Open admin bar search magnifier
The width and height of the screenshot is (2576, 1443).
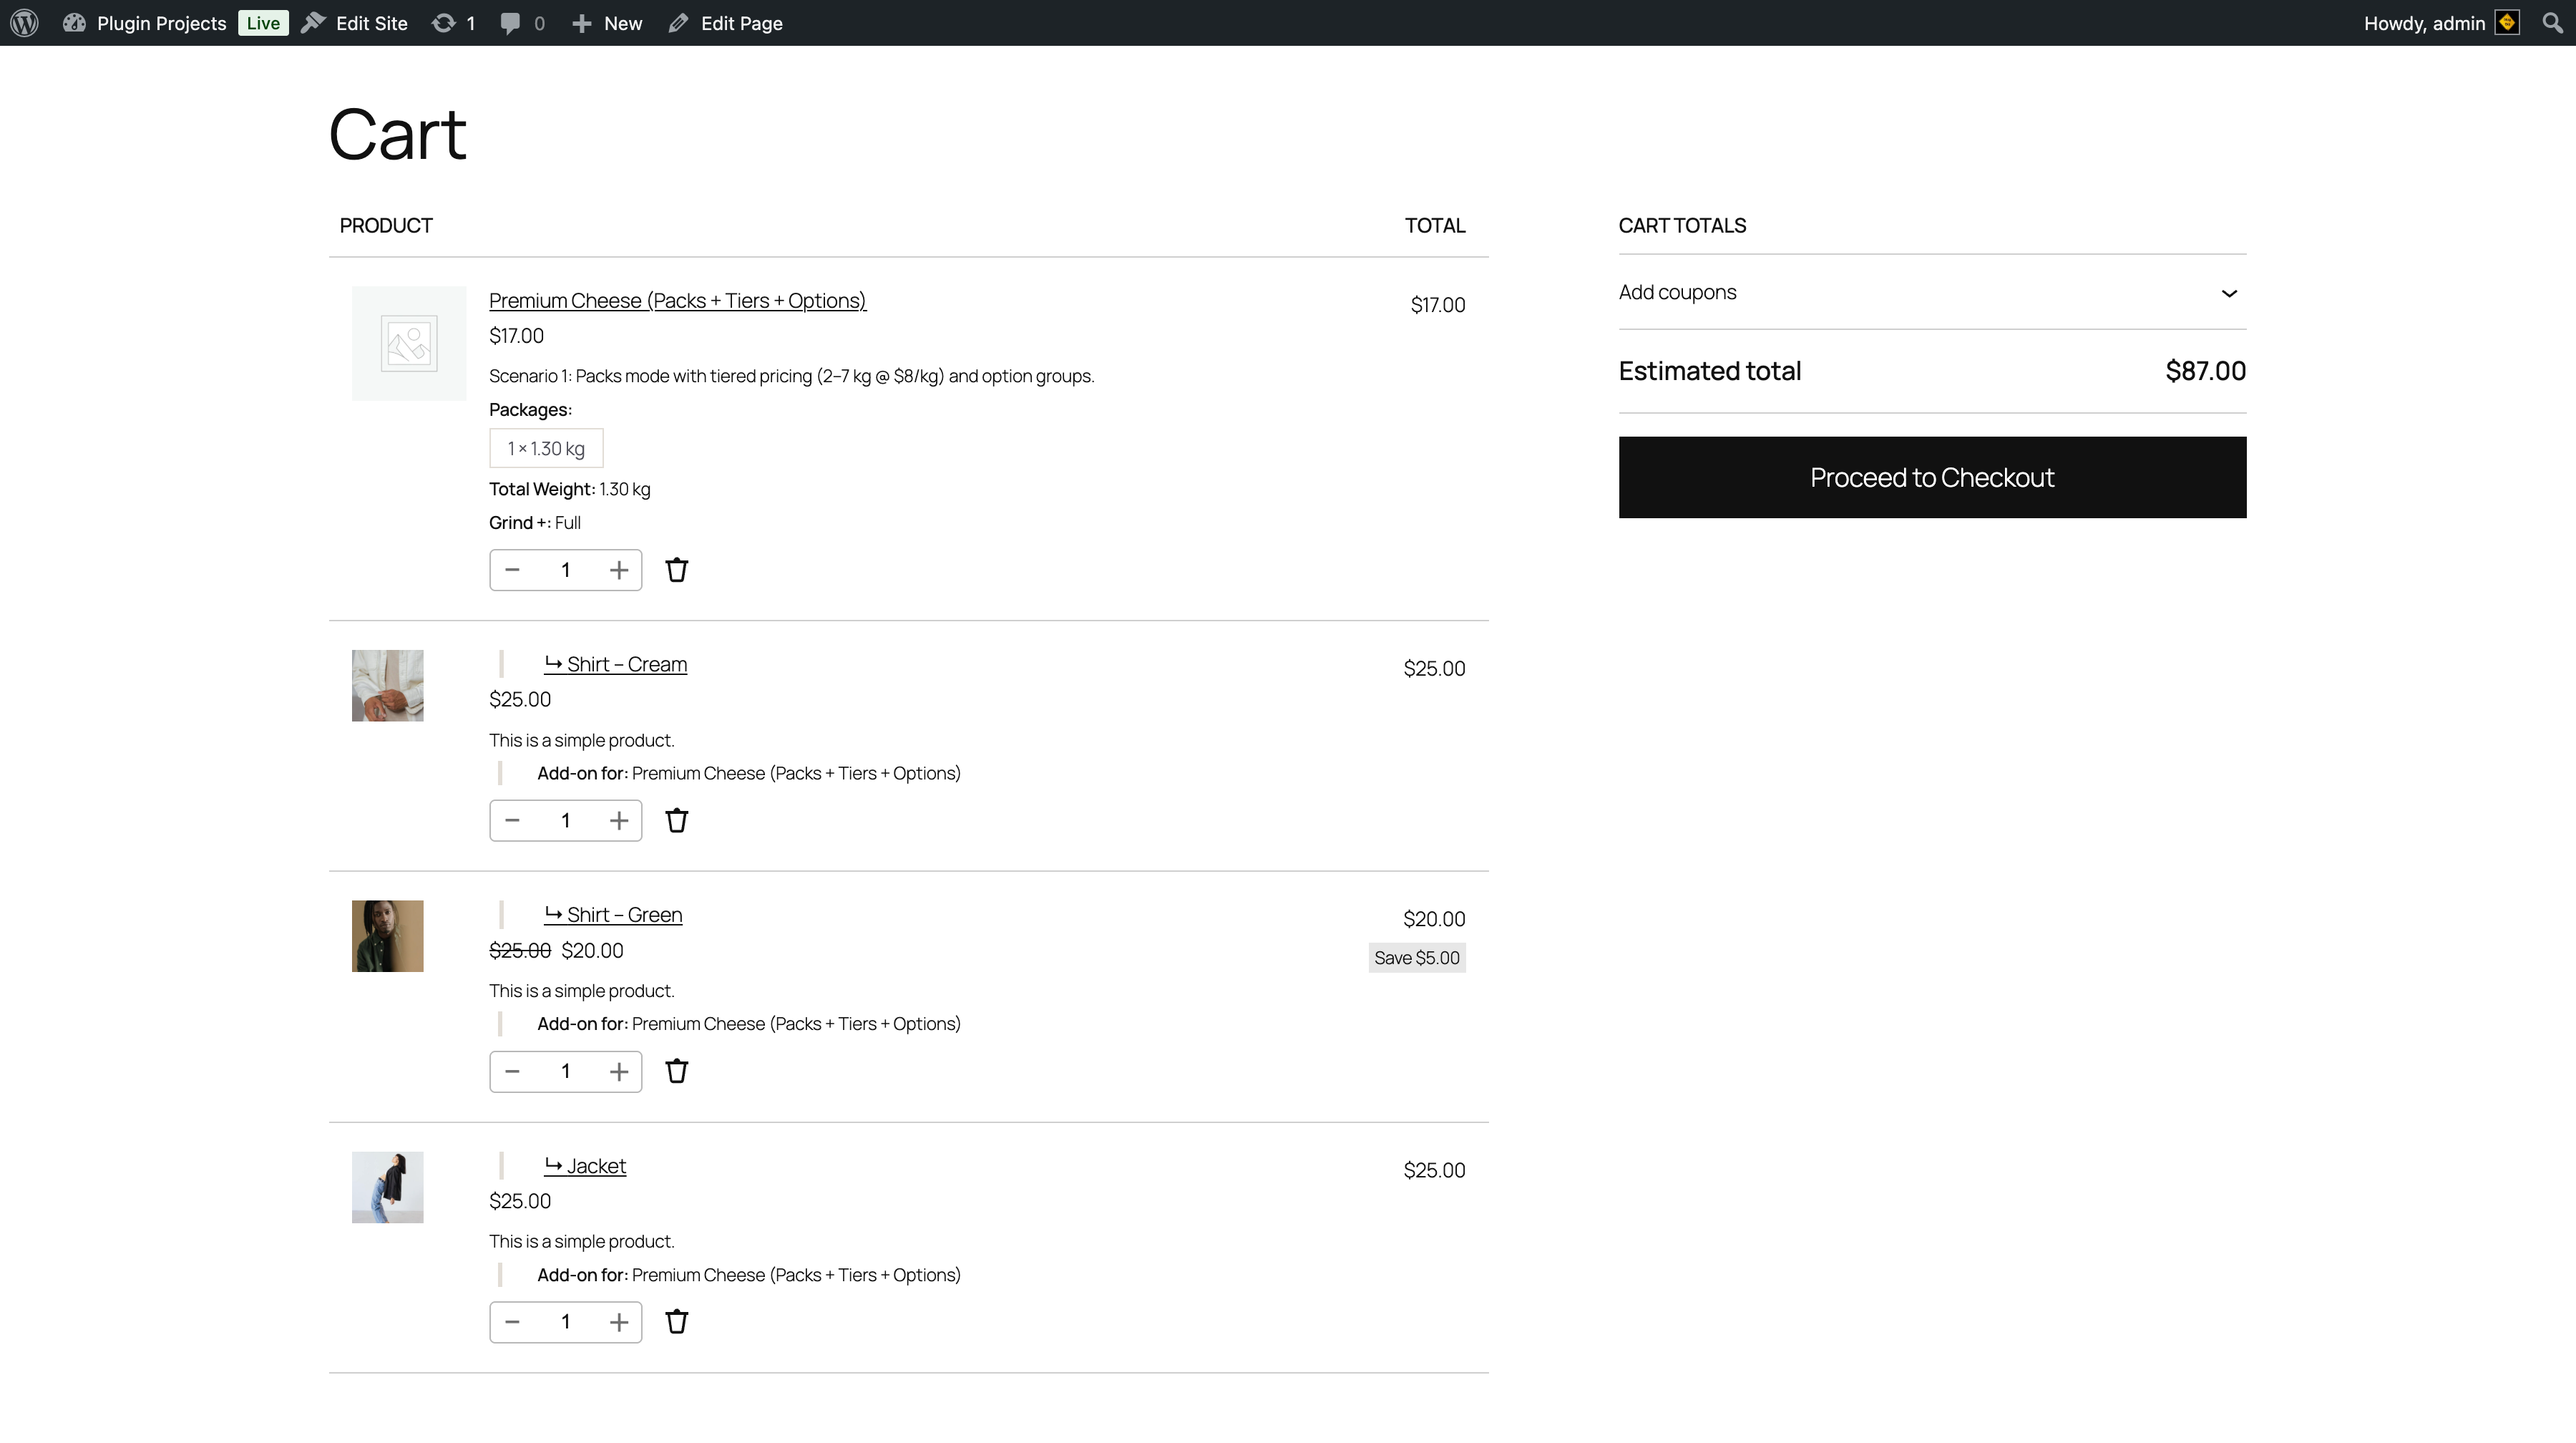point(2552,22)
